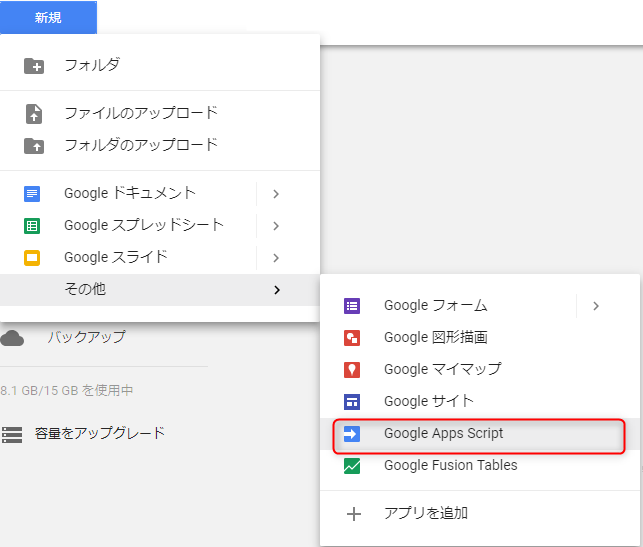Click the blue 新規 button
The height and width of the screenshot is (547, 643).
tap(48, 17)
